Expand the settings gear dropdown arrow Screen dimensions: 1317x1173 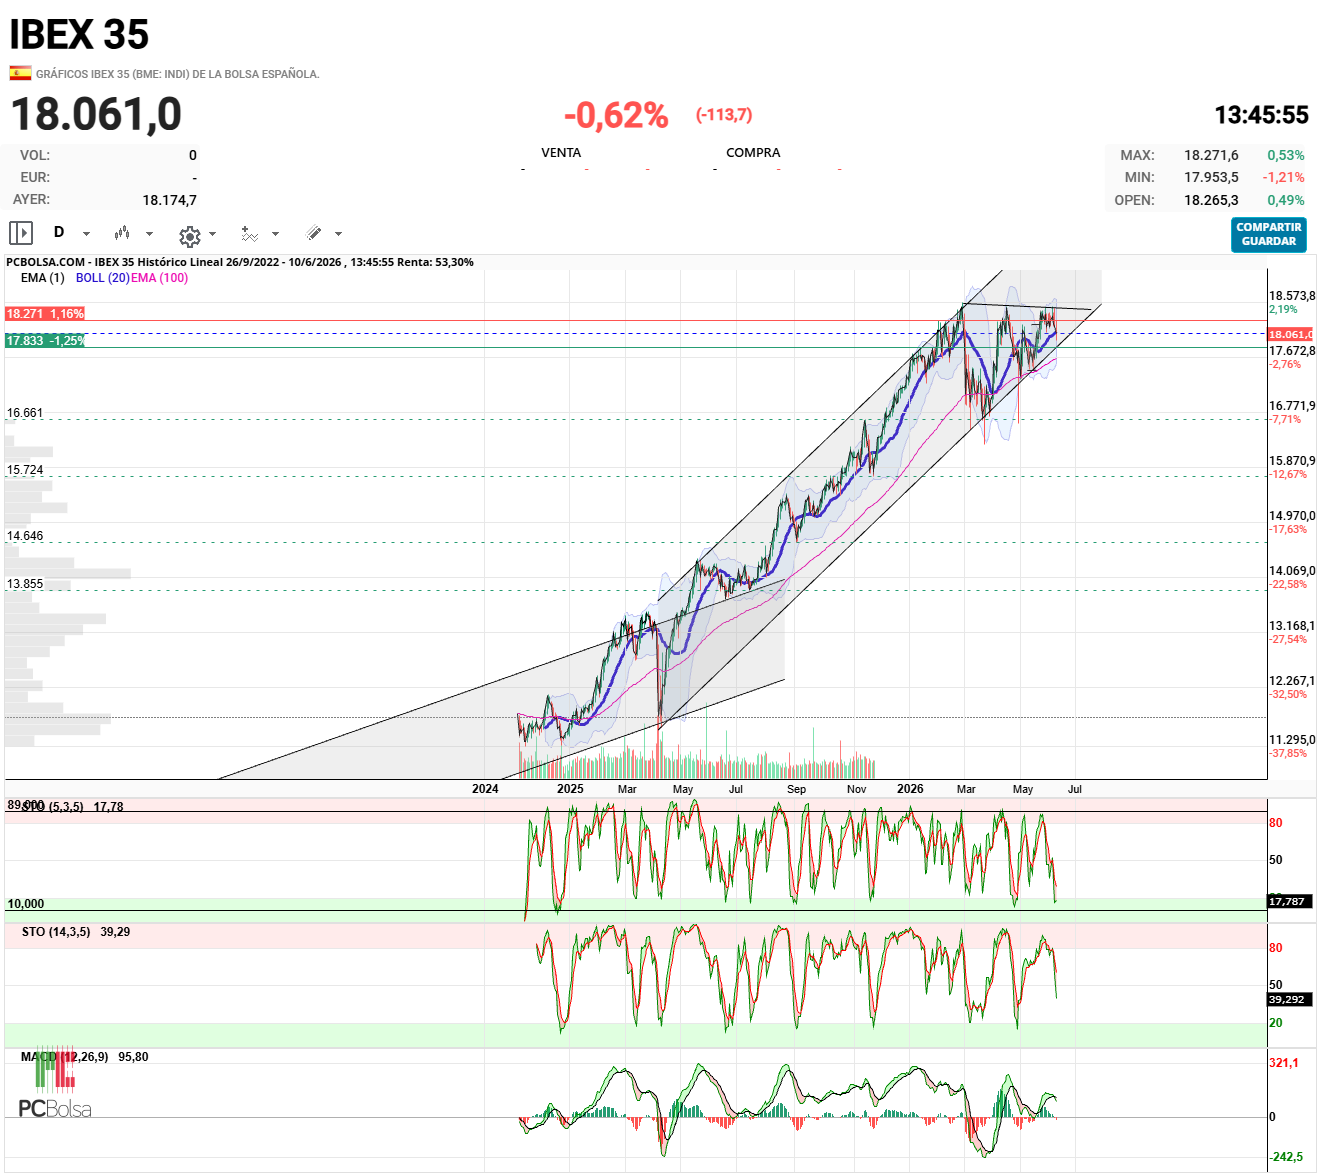(212, 234)
